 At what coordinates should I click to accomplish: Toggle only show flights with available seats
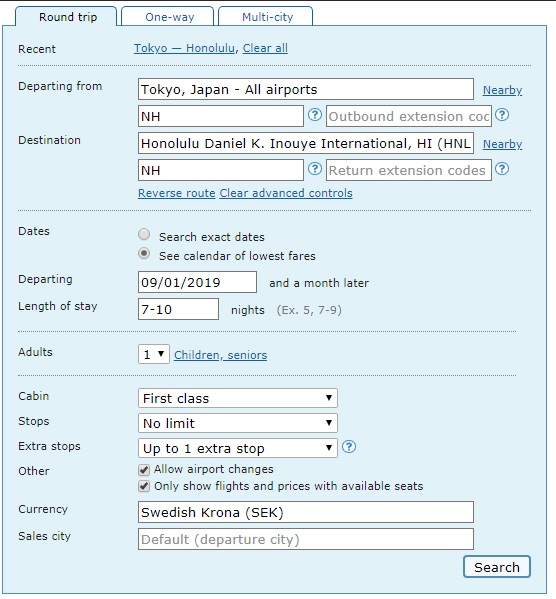click(144, 486)
